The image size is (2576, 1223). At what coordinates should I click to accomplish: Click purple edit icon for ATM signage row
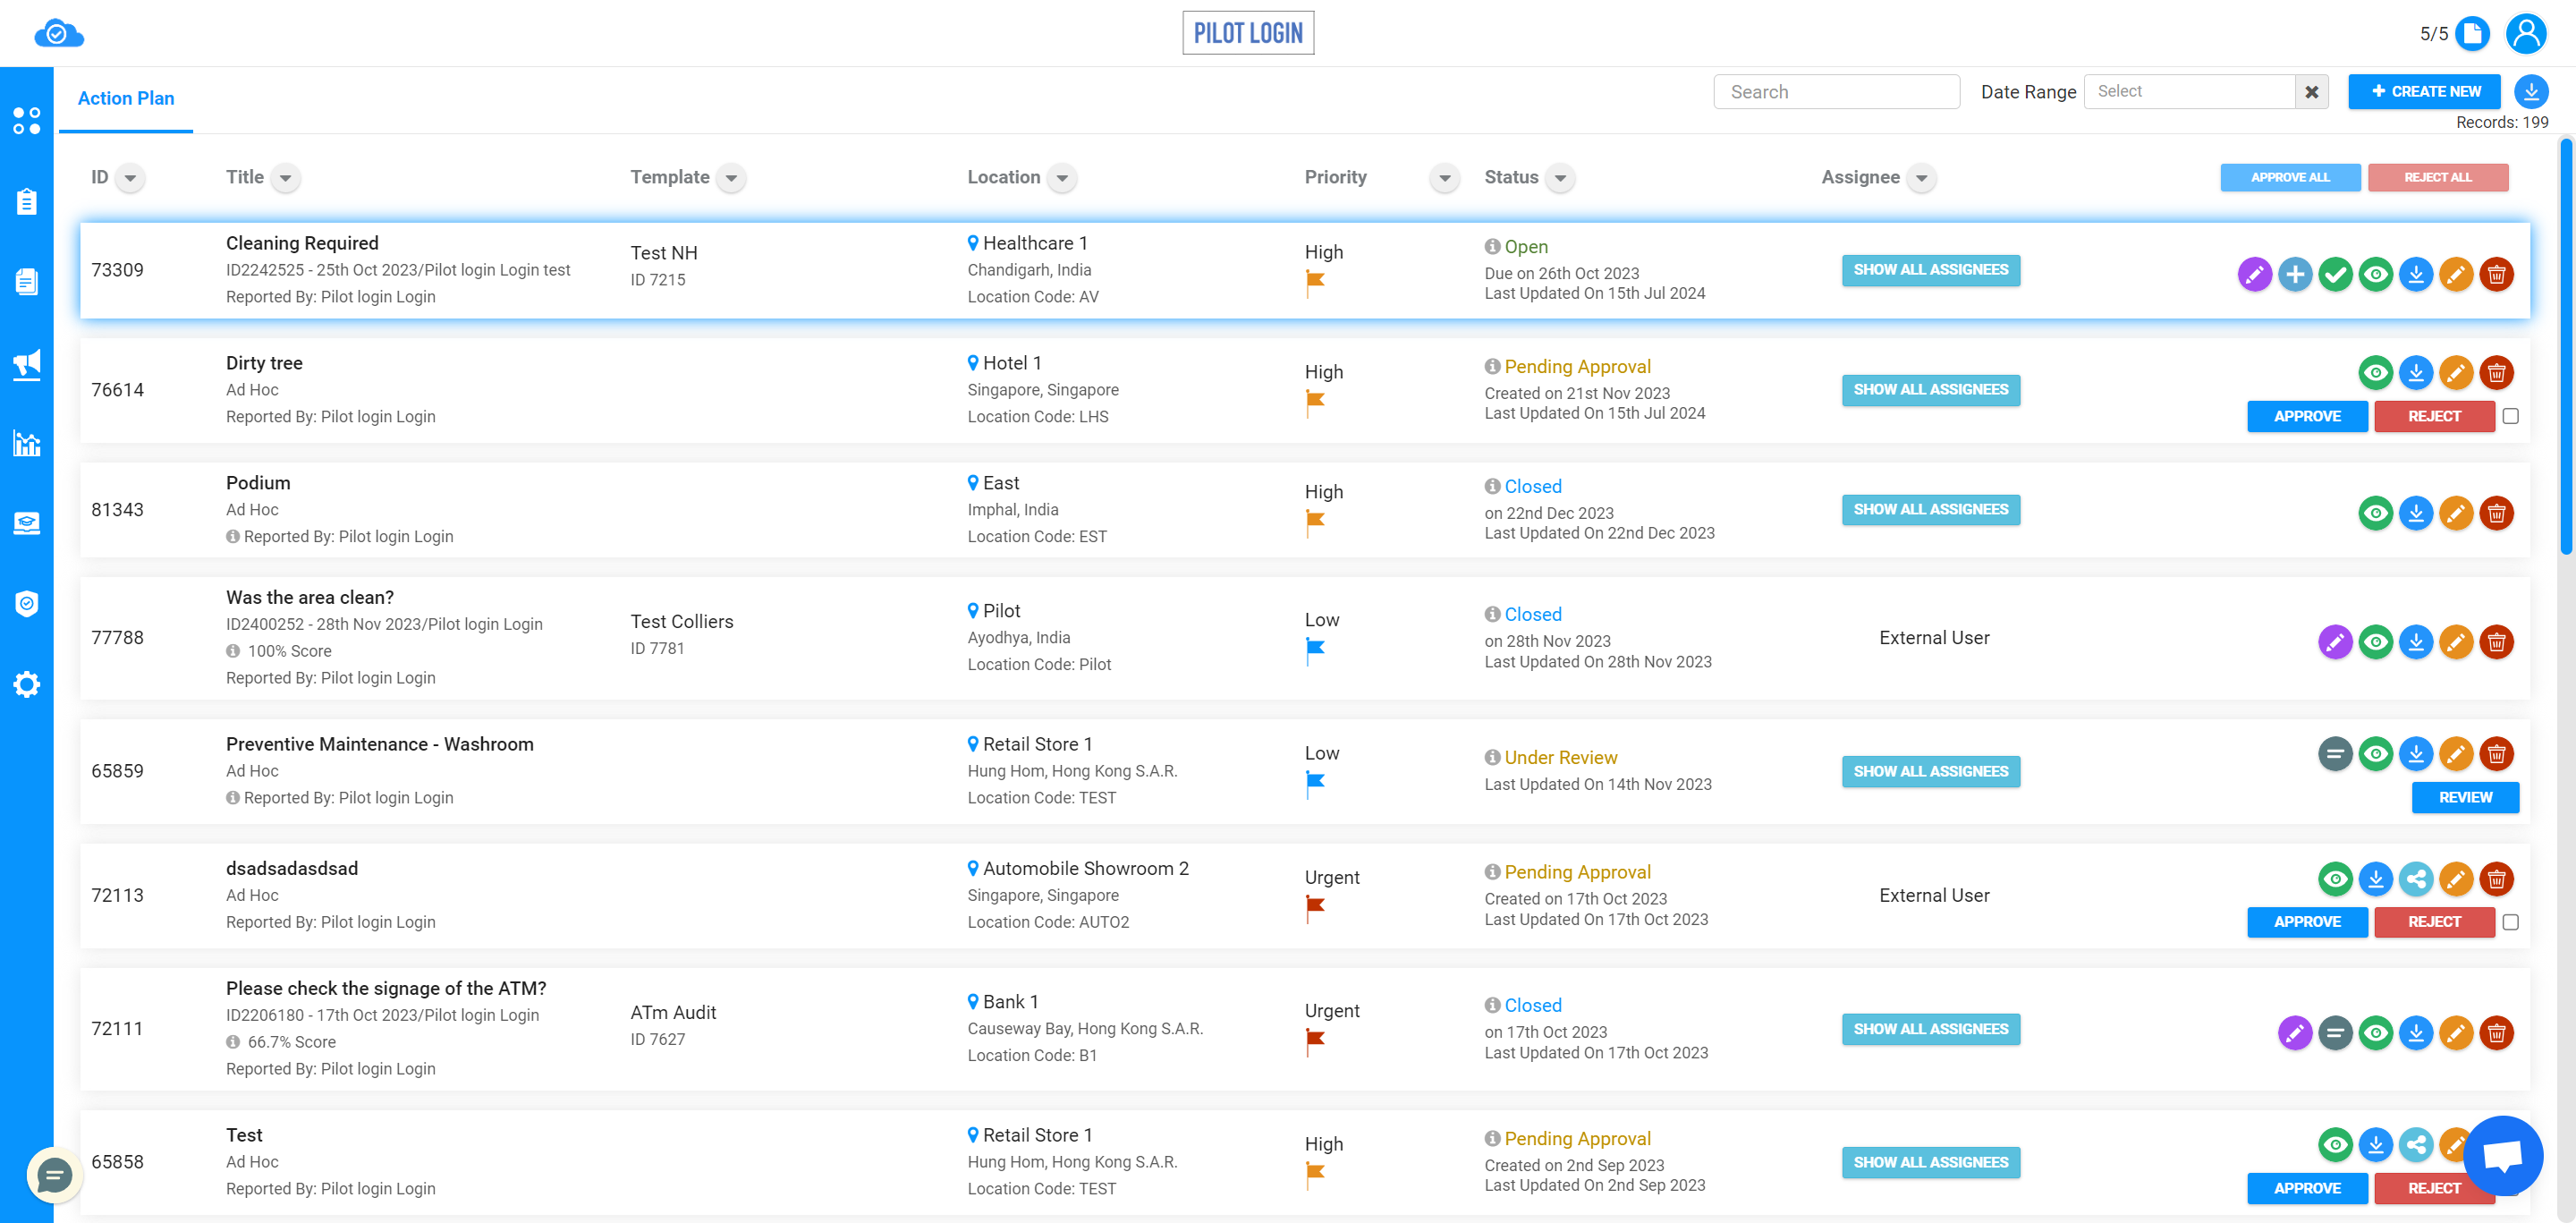(2295, 1032)
